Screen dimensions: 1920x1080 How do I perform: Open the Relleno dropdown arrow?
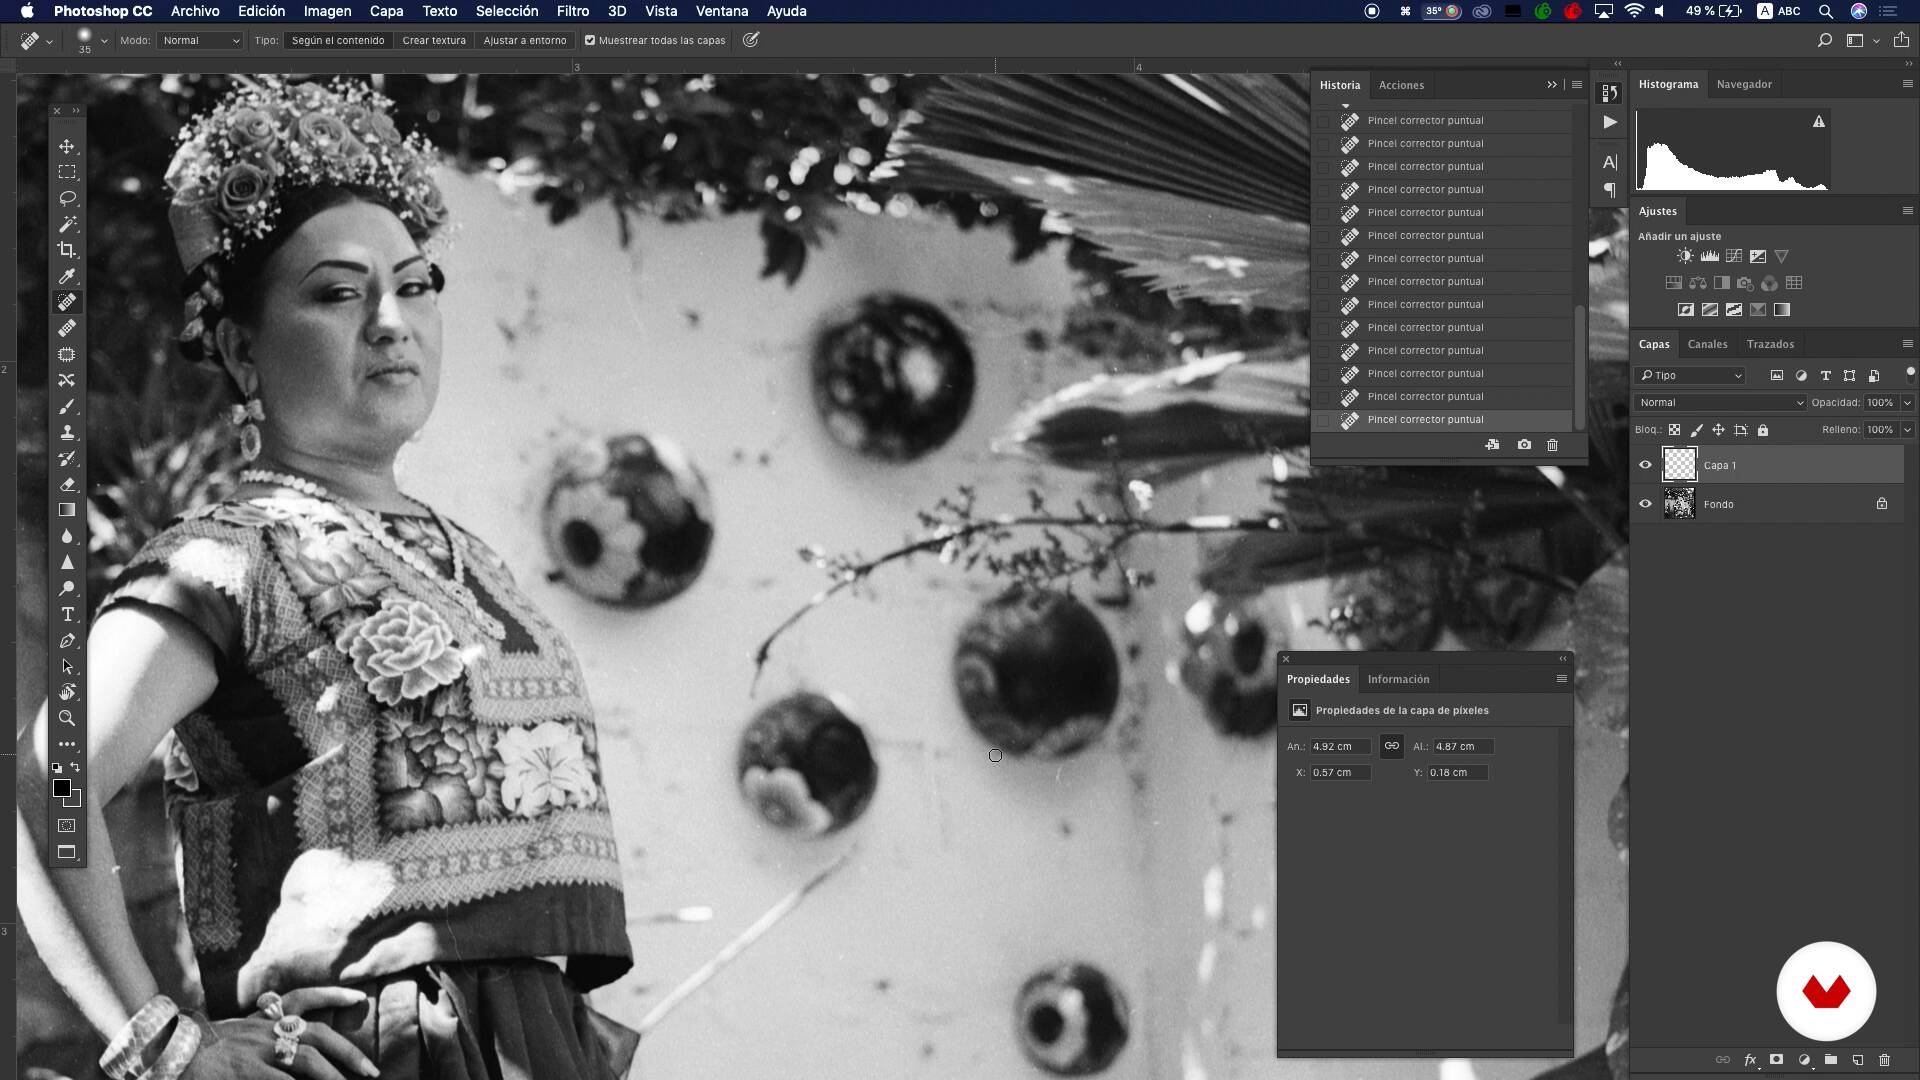[1907, 430]
